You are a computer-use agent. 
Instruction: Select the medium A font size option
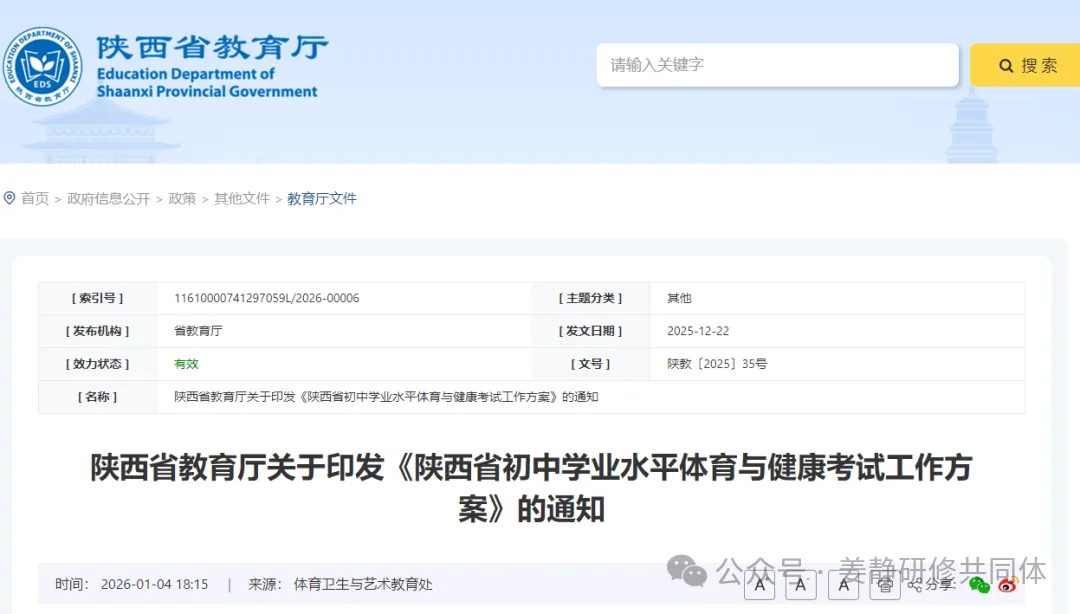800,585
